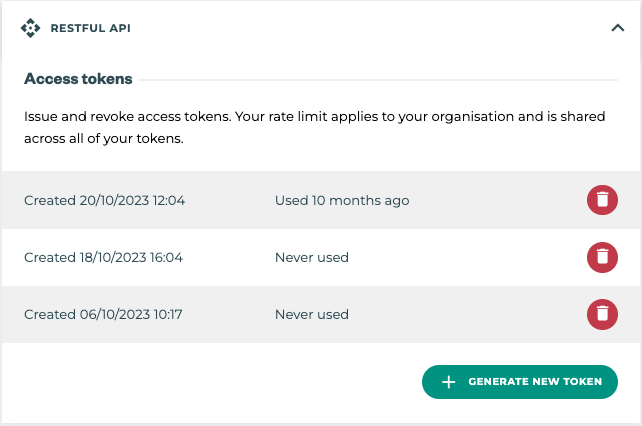Click 'Created 20/10/2023 12:04' text
The width and height of the screenshot is (642, 426).
coord(104,200)
